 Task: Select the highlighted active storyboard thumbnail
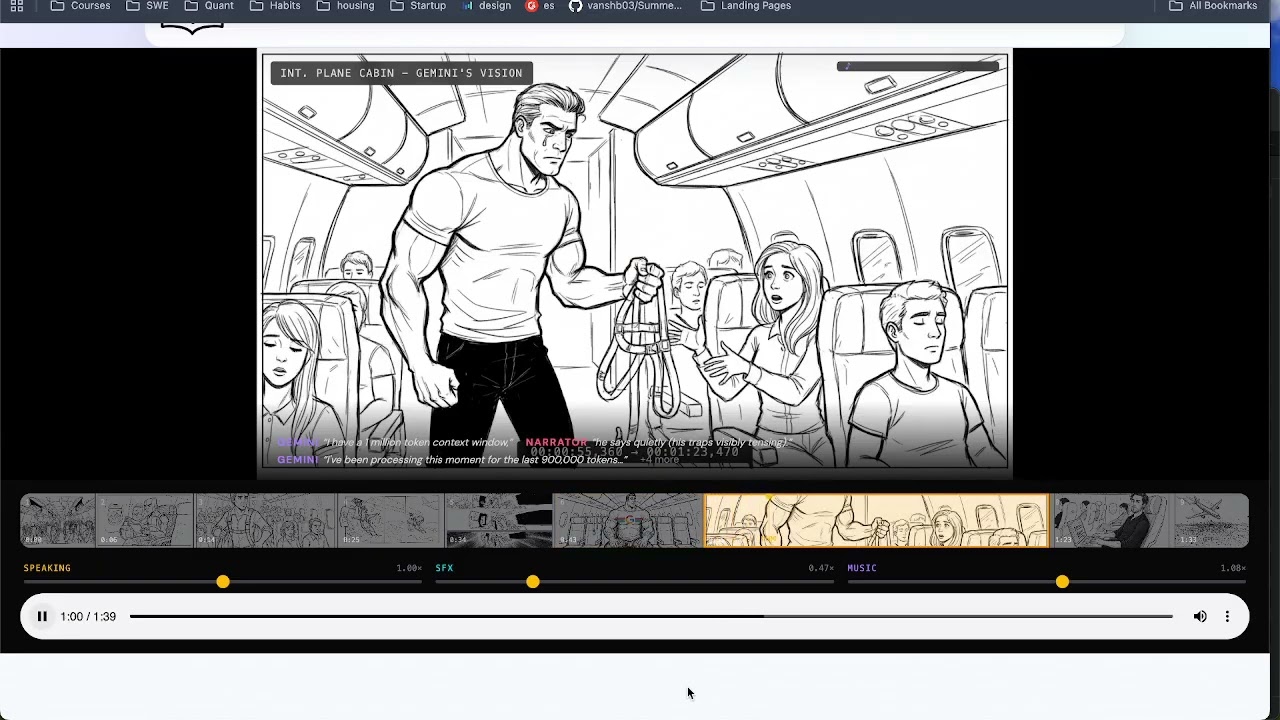coord(877,520)
